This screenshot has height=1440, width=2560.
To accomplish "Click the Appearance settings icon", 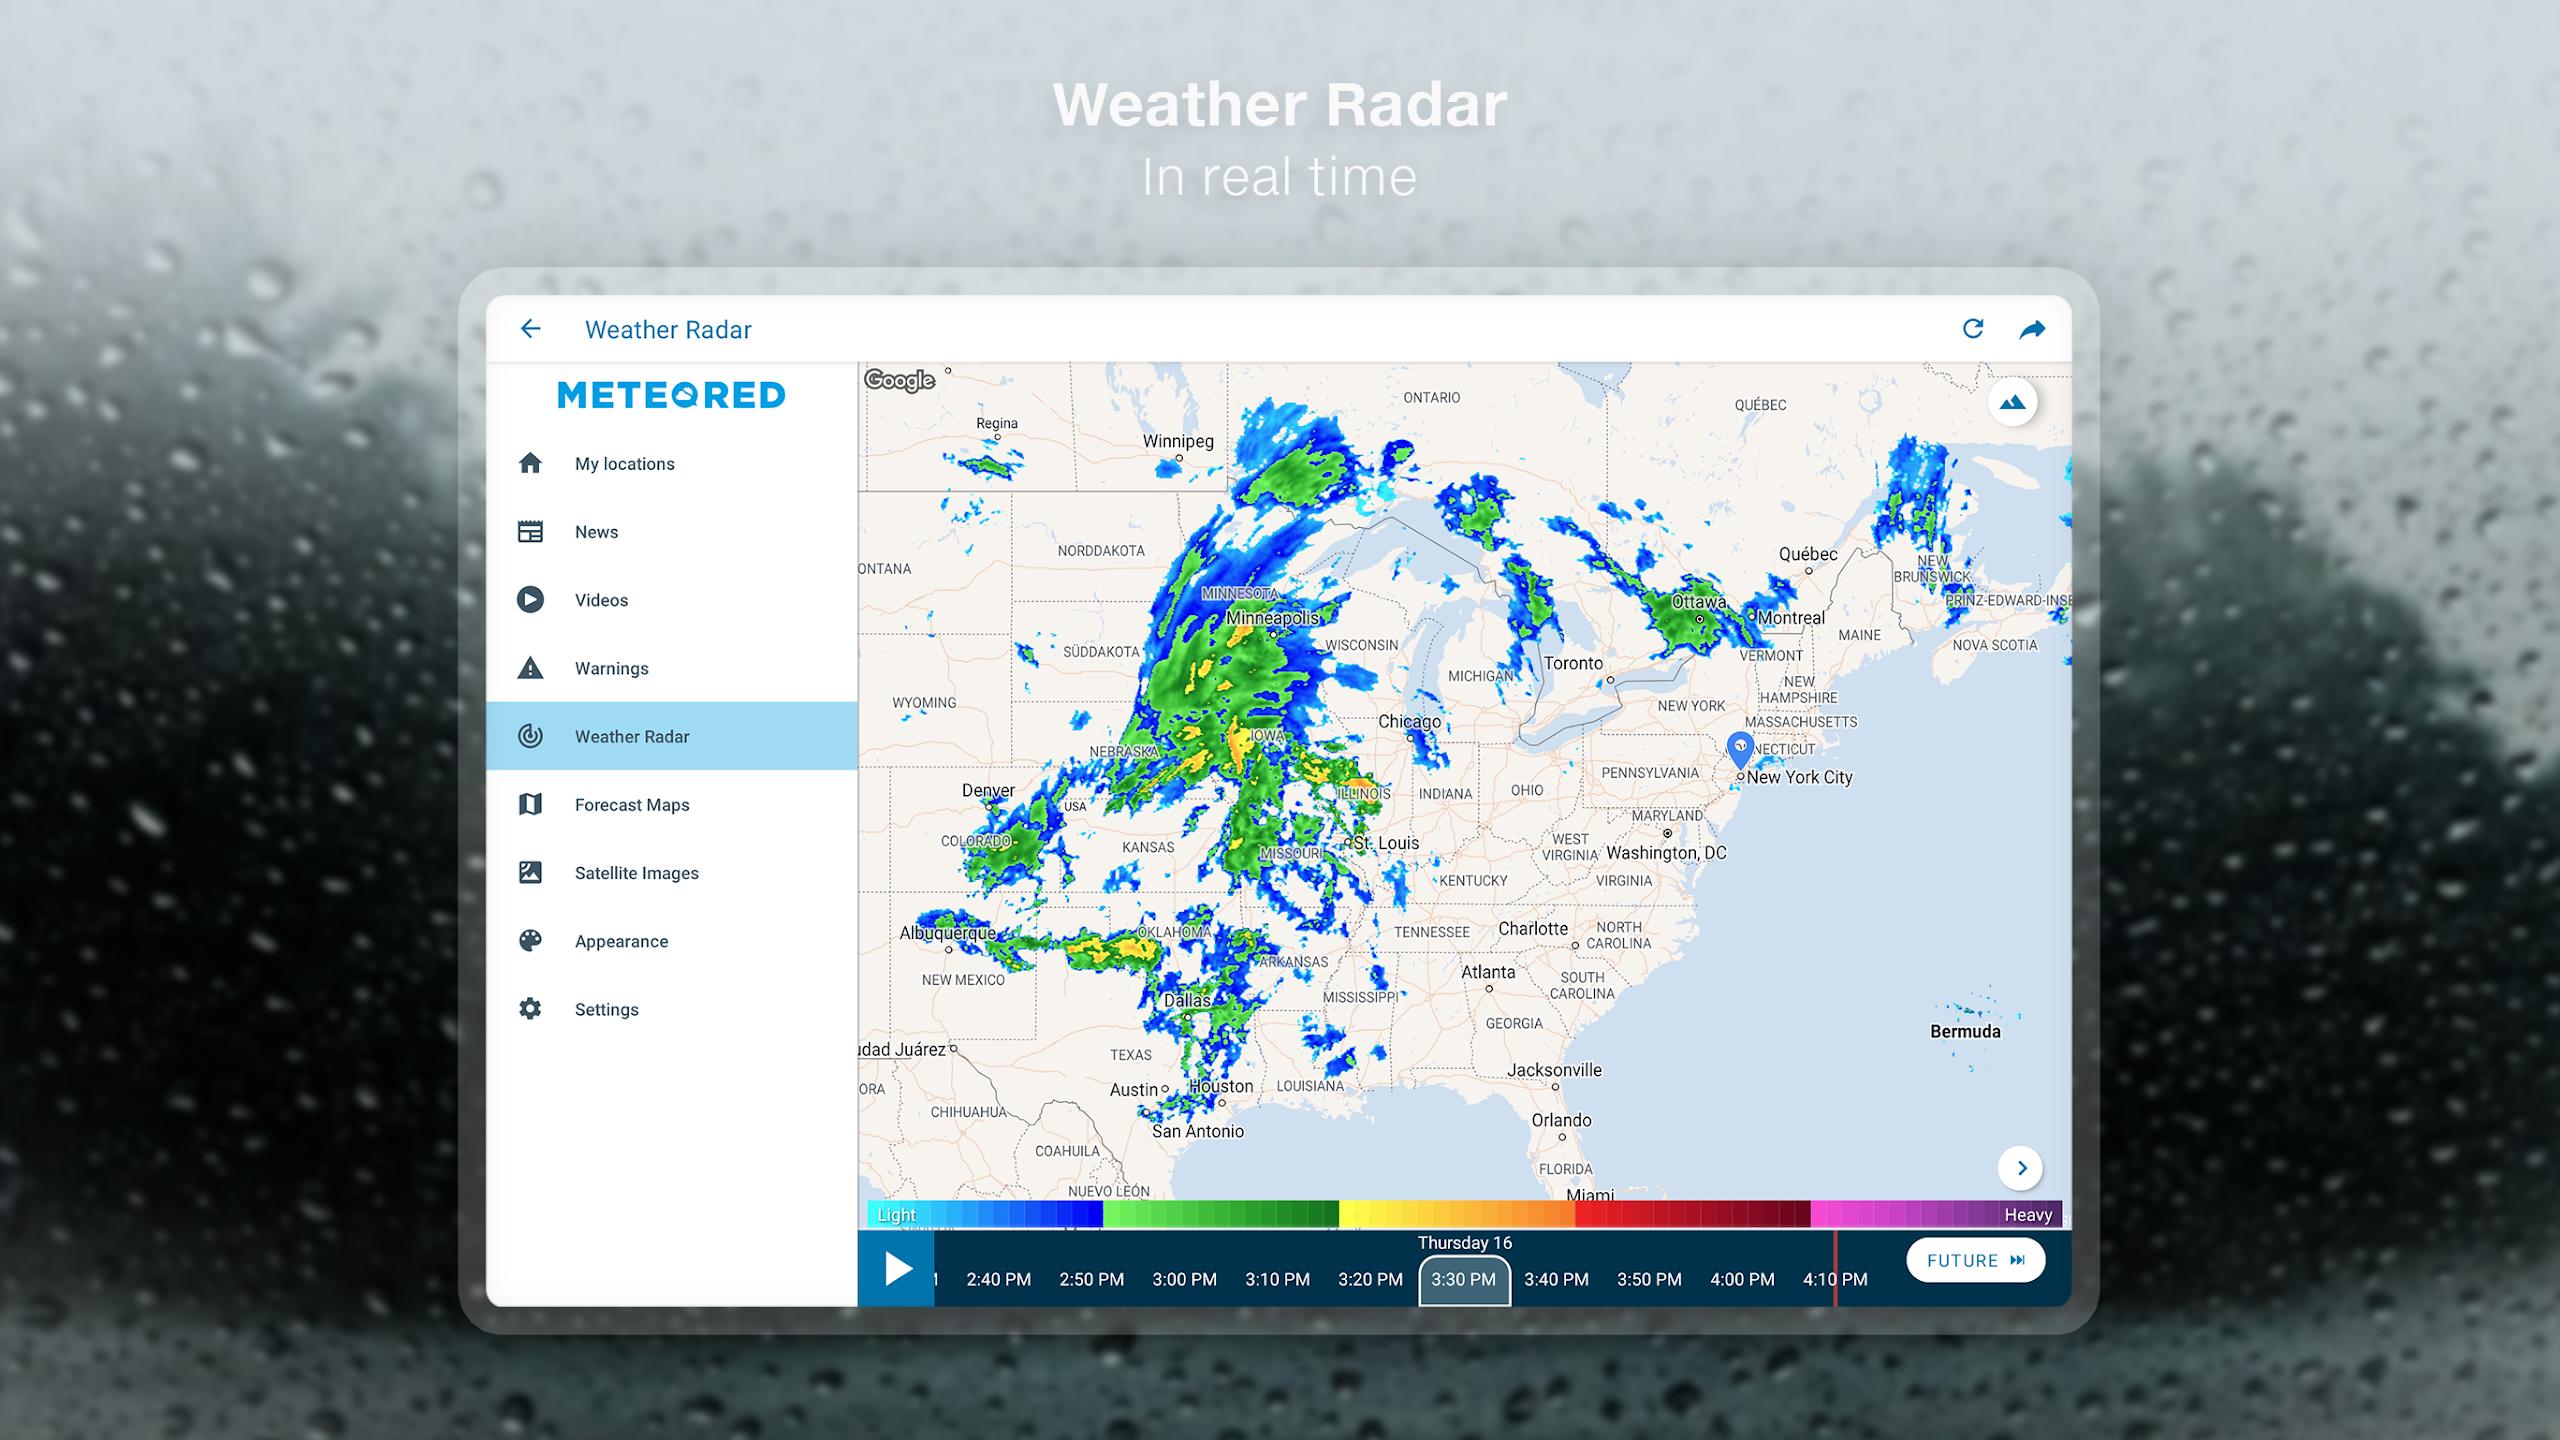I will pos(531,941).
